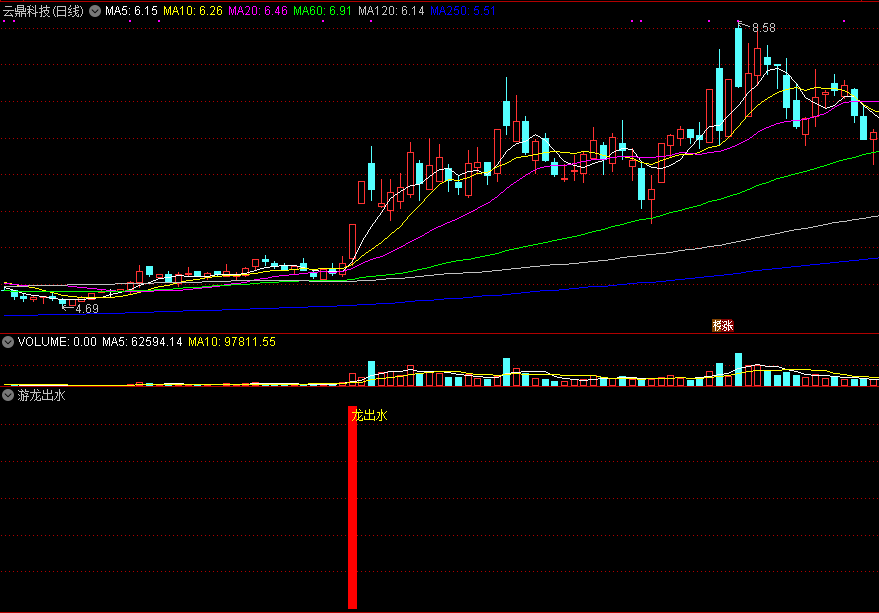The height and width of the screenshot is (613, 879).
Task: Click the 4.69 low price marker
Action: pos(87,308)
